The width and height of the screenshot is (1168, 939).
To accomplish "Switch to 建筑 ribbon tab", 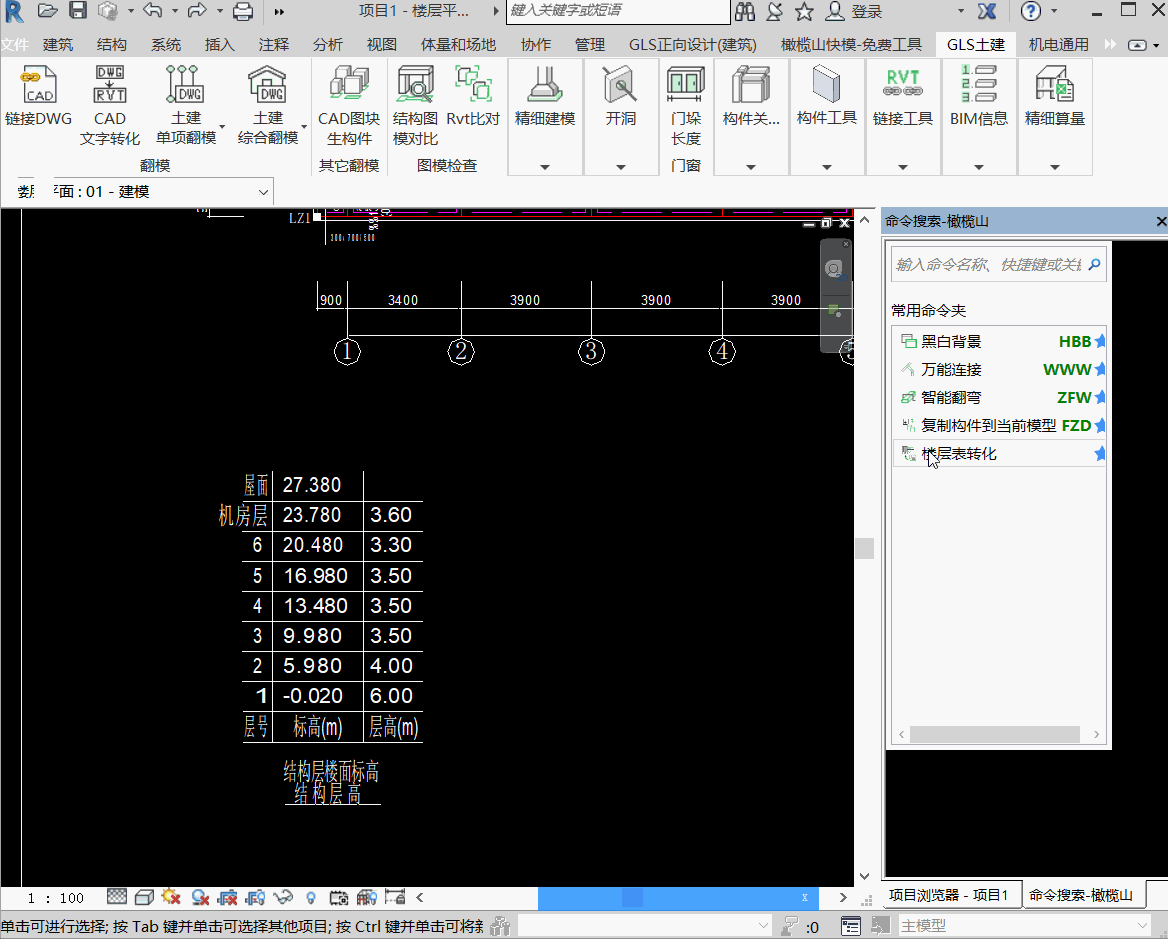I will [x=58, y=45].
